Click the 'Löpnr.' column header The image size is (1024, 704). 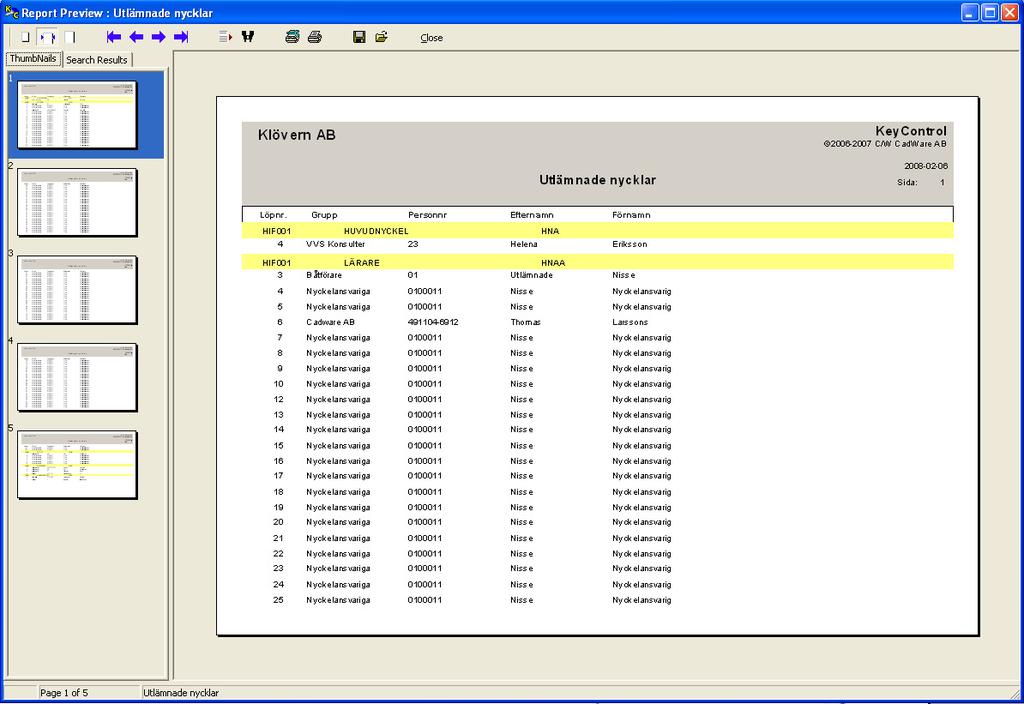coord(274,215)
